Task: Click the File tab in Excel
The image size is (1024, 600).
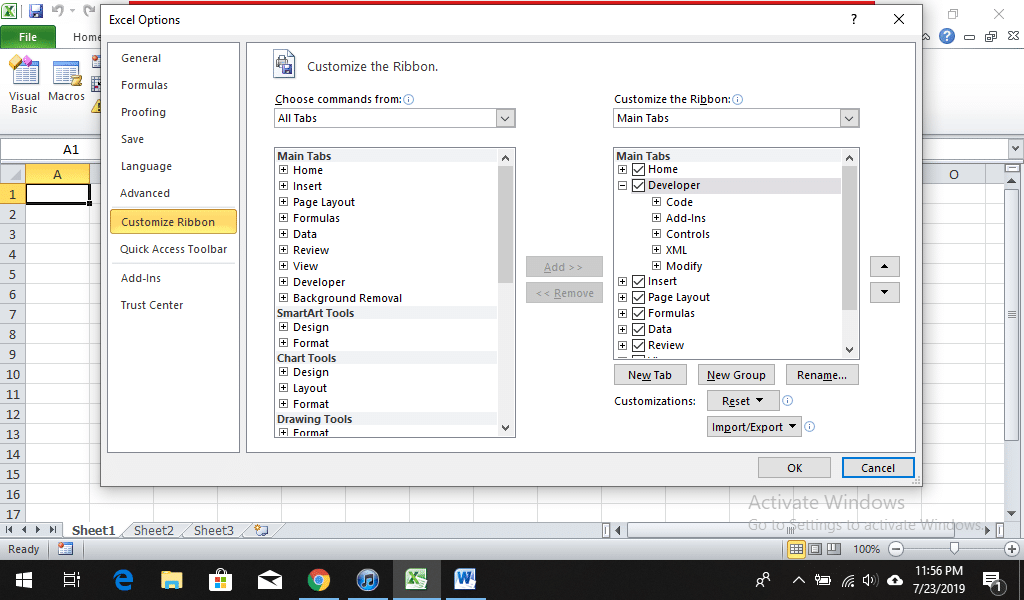Action: click(28, 37)
